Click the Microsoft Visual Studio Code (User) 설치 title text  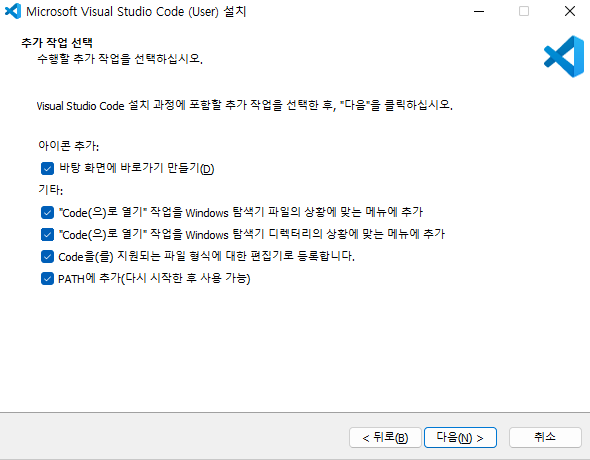[136, 11]
